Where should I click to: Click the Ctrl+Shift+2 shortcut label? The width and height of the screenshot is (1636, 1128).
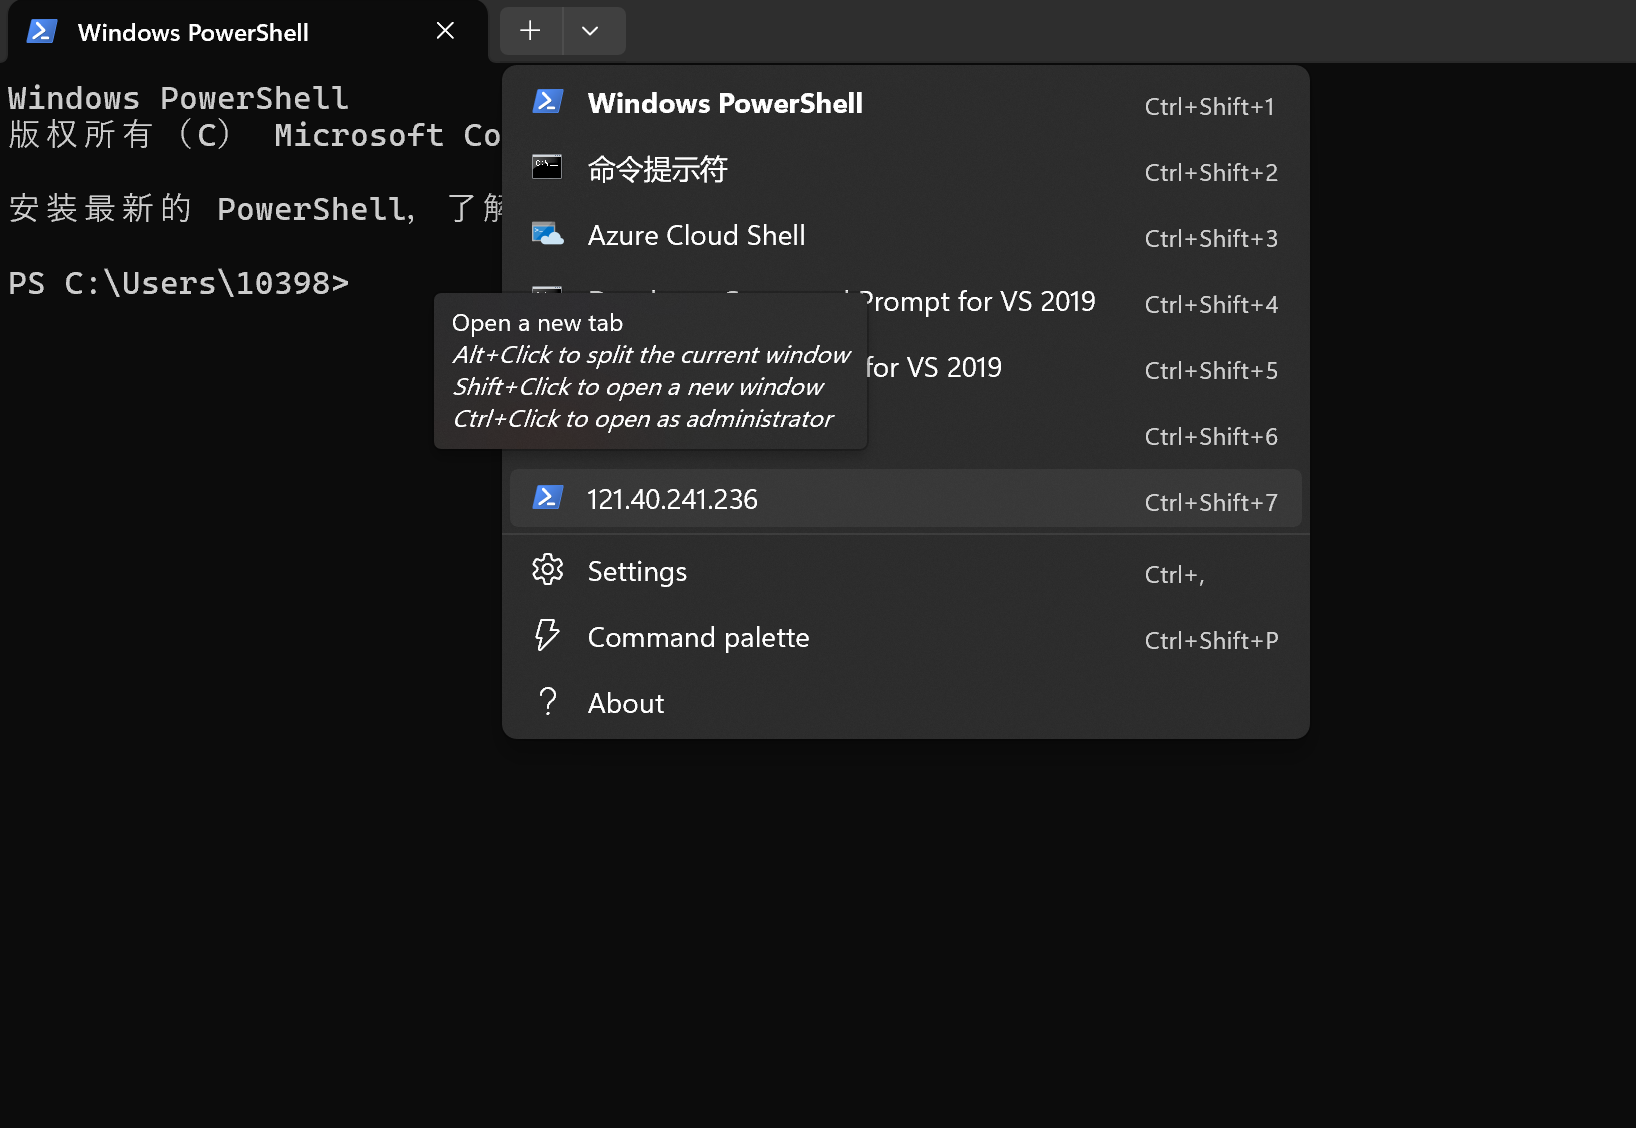1211,172
